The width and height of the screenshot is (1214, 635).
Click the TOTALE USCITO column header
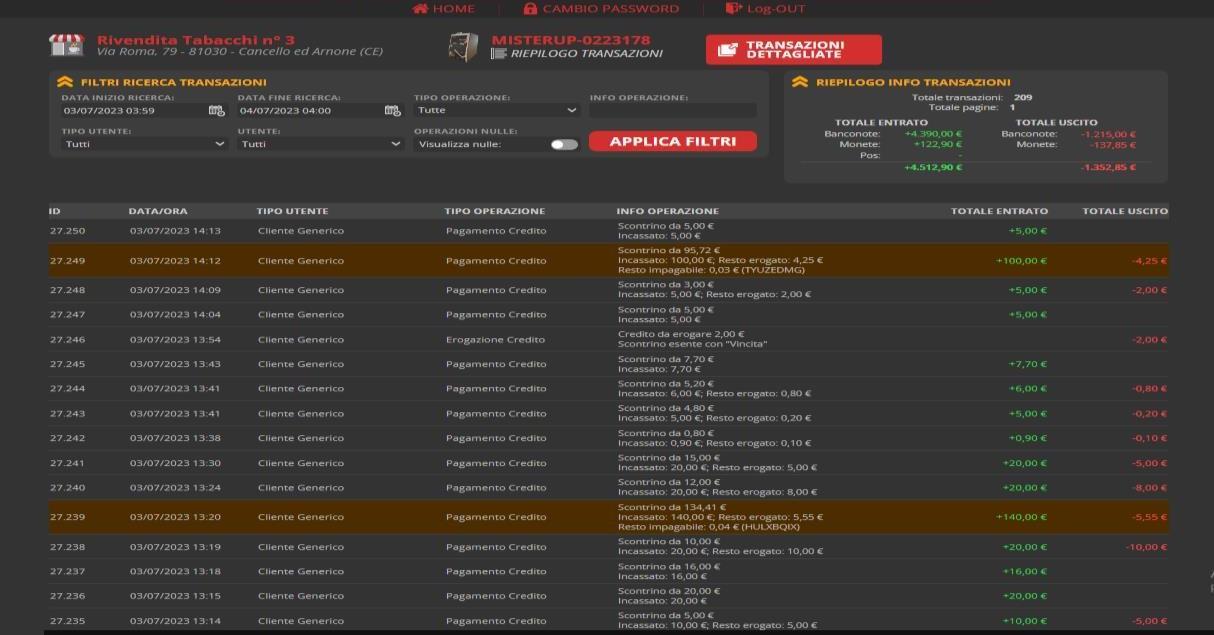[1125, 211]
